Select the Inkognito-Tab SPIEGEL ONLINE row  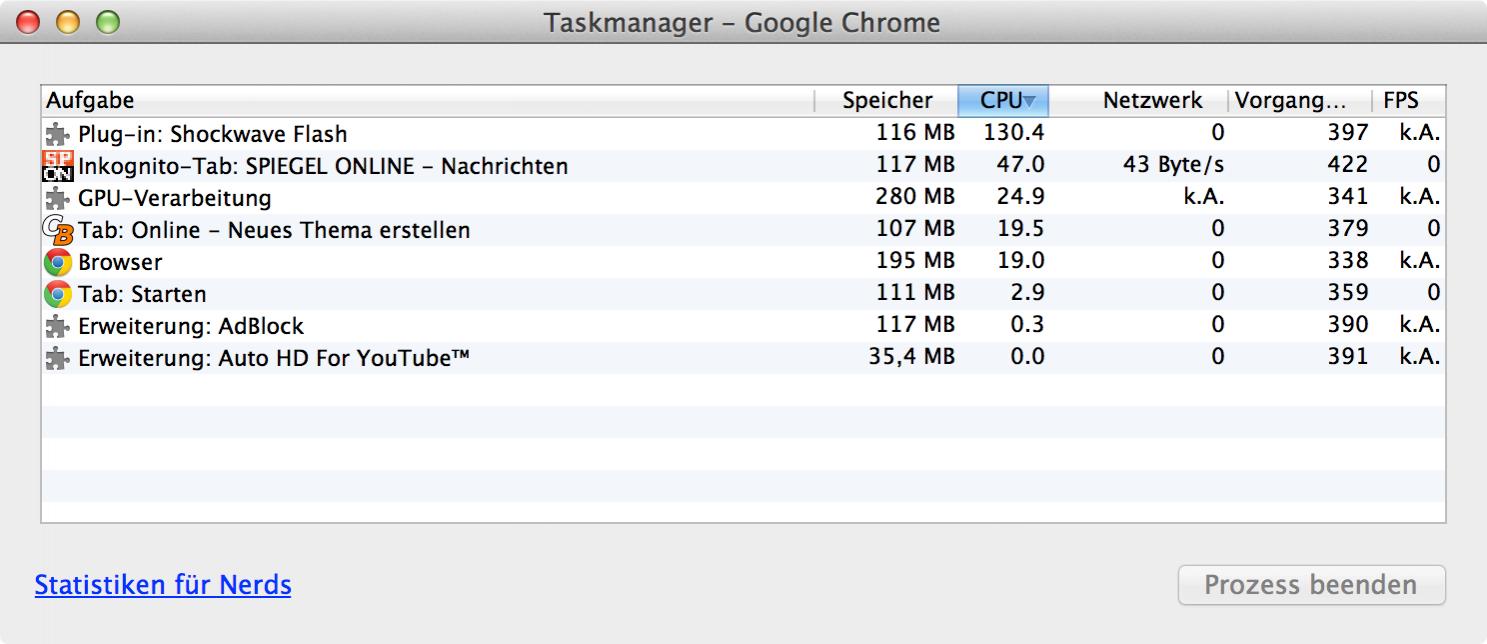pyautogui.click(x=323, y=166)
